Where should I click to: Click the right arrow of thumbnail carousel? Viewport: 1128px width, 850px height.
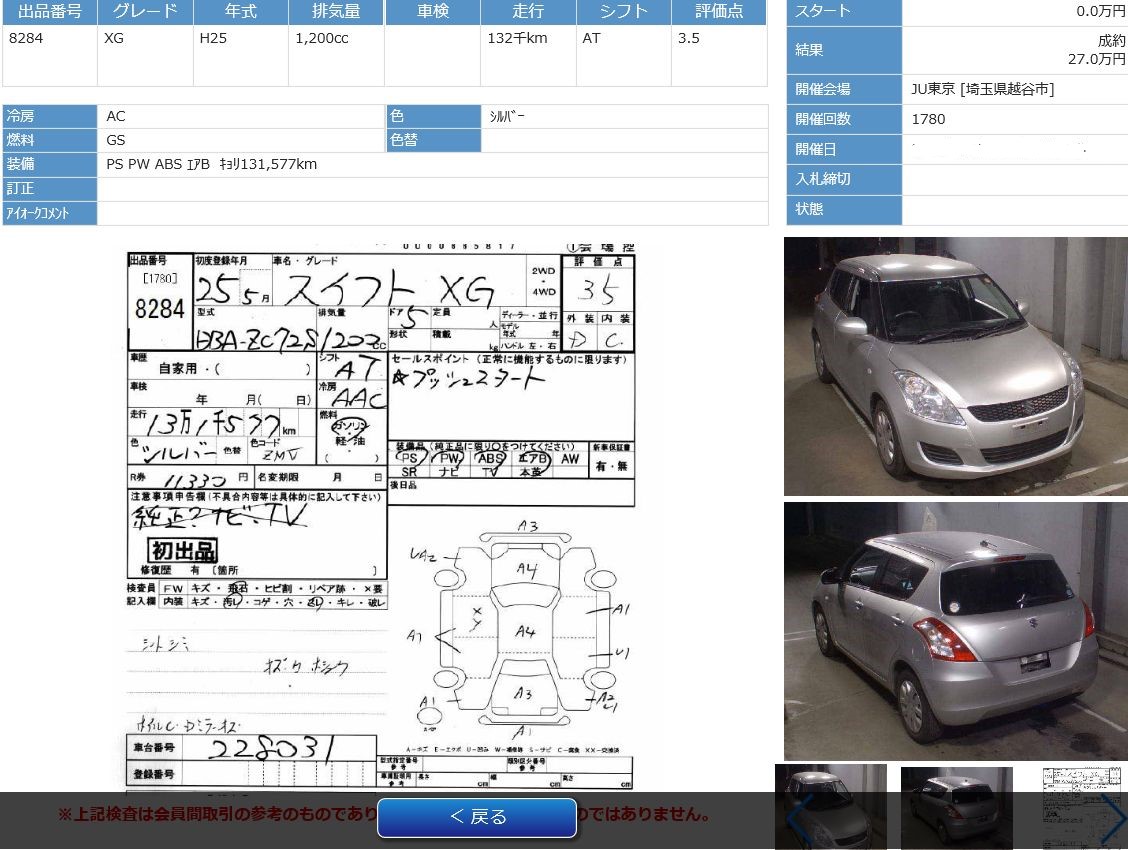tap(1113, 818)
